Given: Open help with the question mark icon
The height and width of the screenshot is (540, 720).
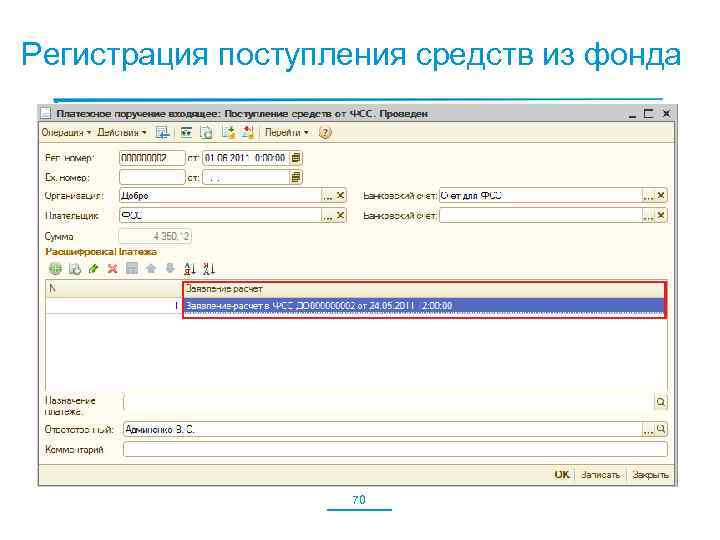Looking at the screenshot, I should (325, 133).
